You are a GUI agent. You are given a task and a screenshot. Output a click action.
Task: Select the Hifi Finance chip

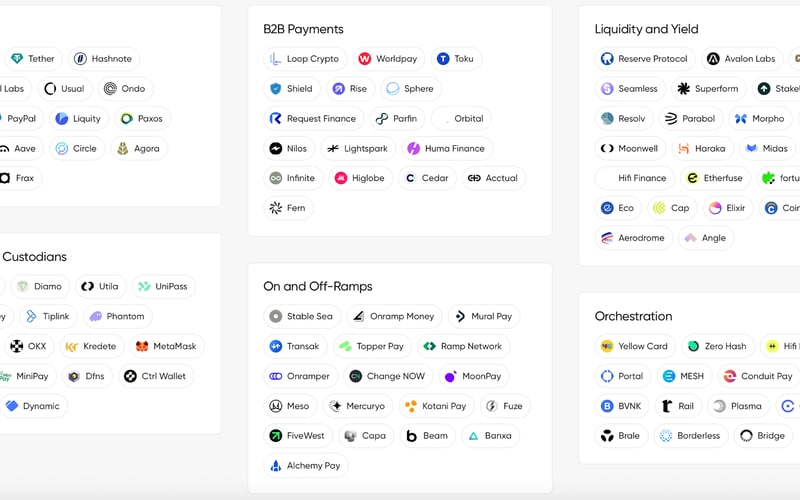click(x=635, y=178)
